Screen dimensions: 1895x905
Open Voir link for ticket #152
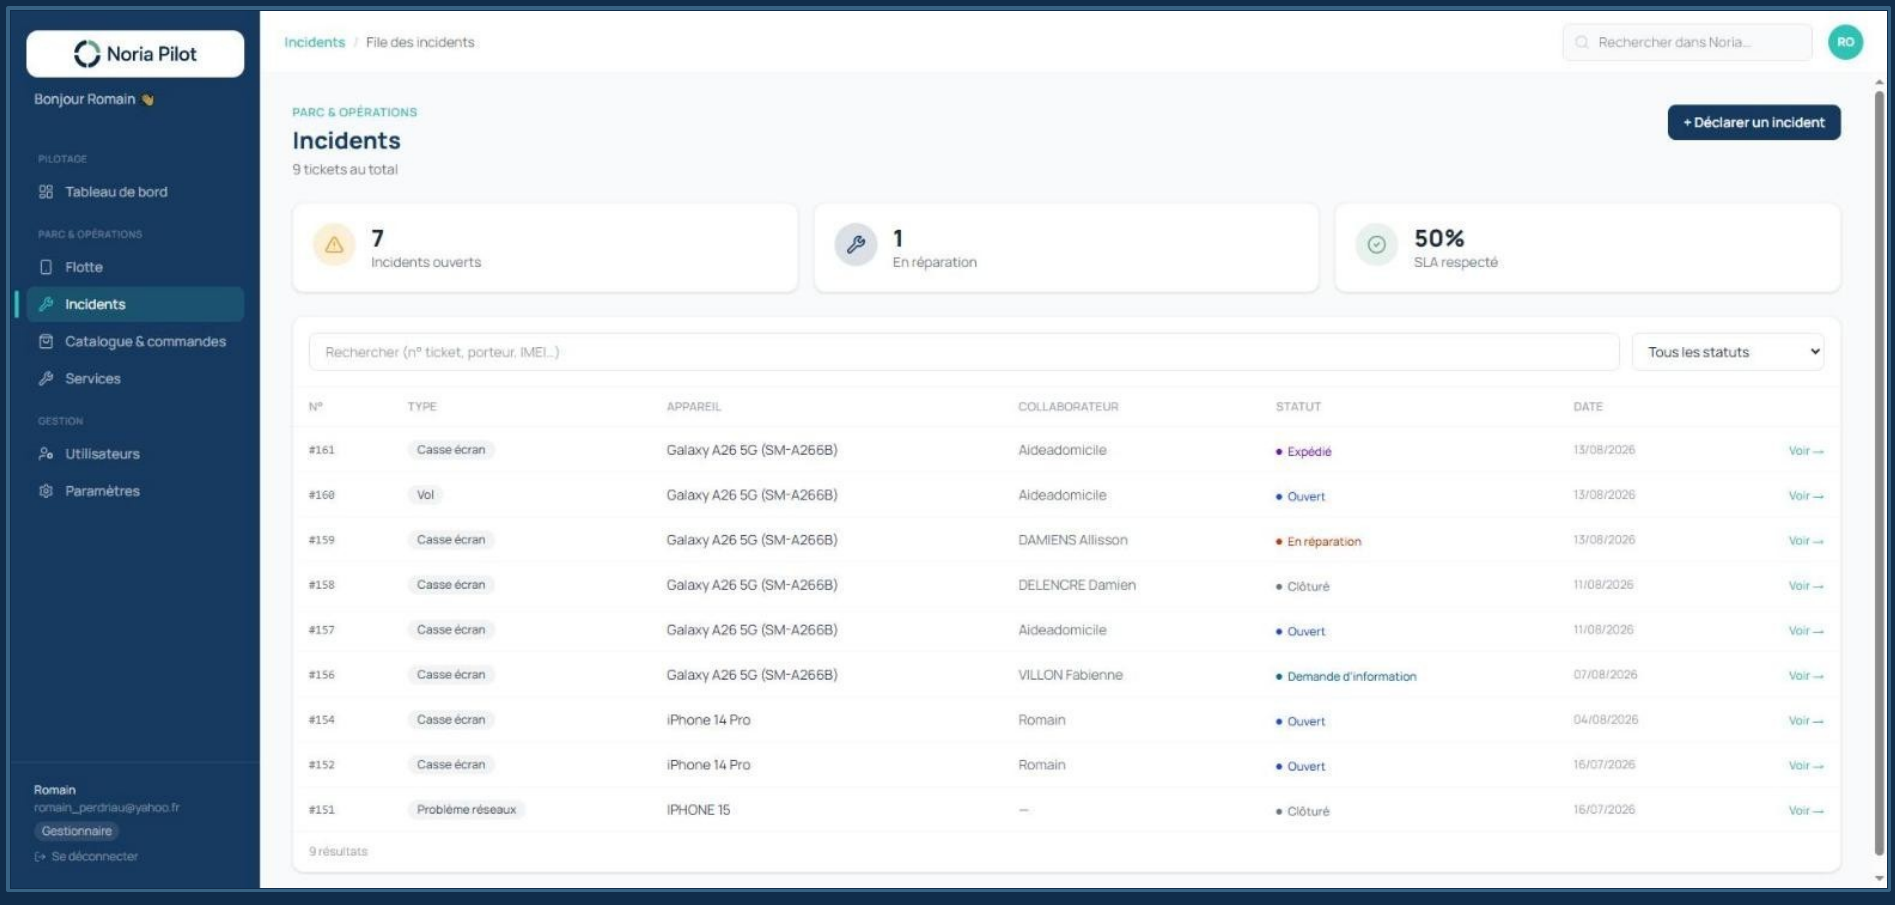1805,766
